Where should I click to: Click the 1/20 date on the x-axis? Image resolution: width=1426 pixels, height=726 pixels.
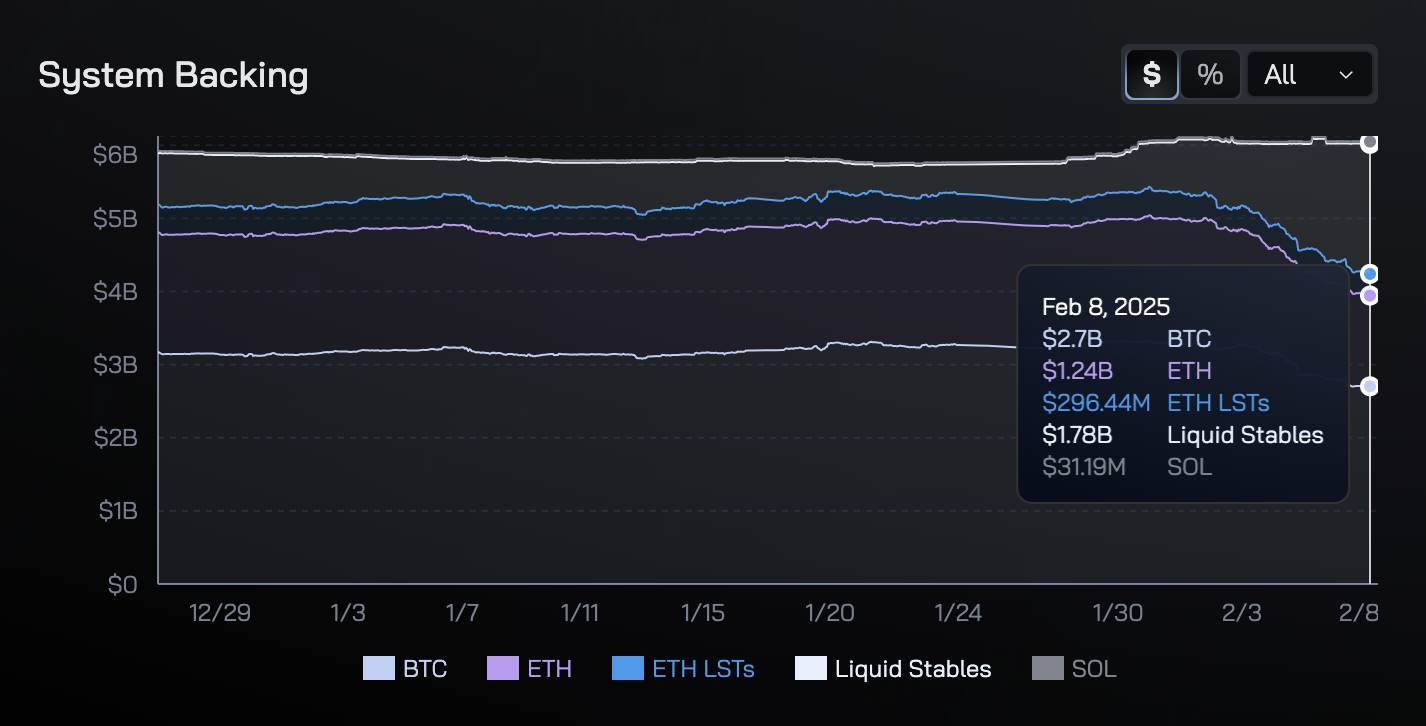pyautogui.click(x=830, y=612)
